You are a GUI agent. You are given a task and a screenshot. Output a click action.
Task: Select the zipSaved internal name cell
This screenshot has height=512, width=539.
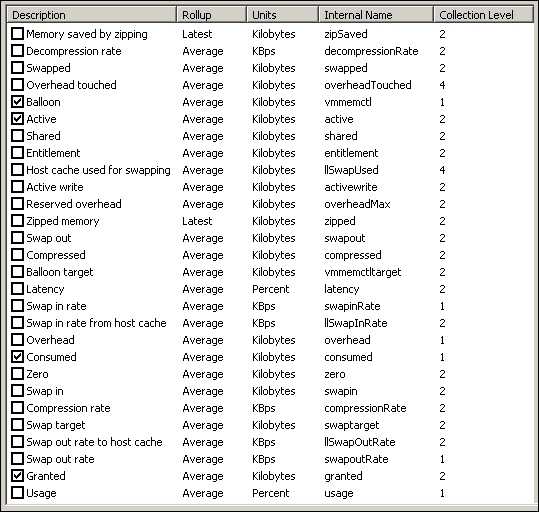pyautogui.click(x=346, y=34)
